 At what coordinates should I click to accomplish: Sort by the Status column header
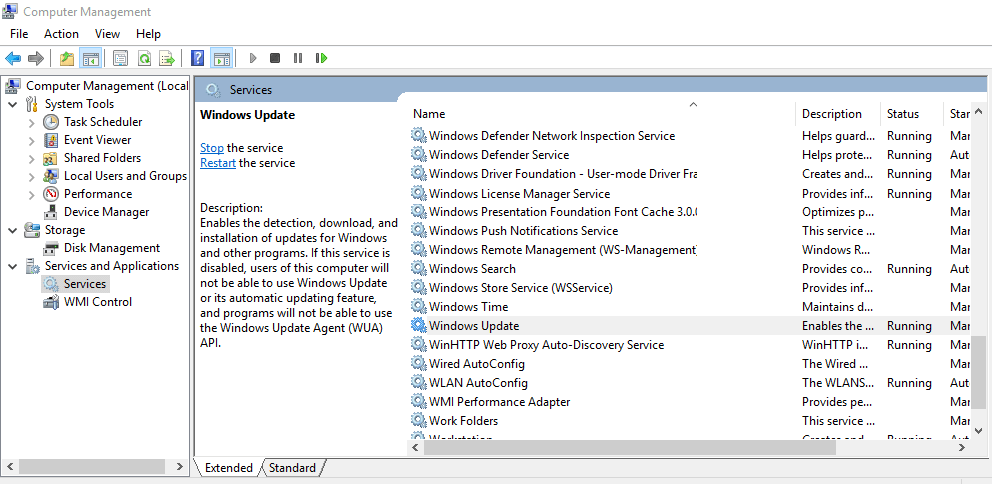pyautogui.click(x=911, y=114)
